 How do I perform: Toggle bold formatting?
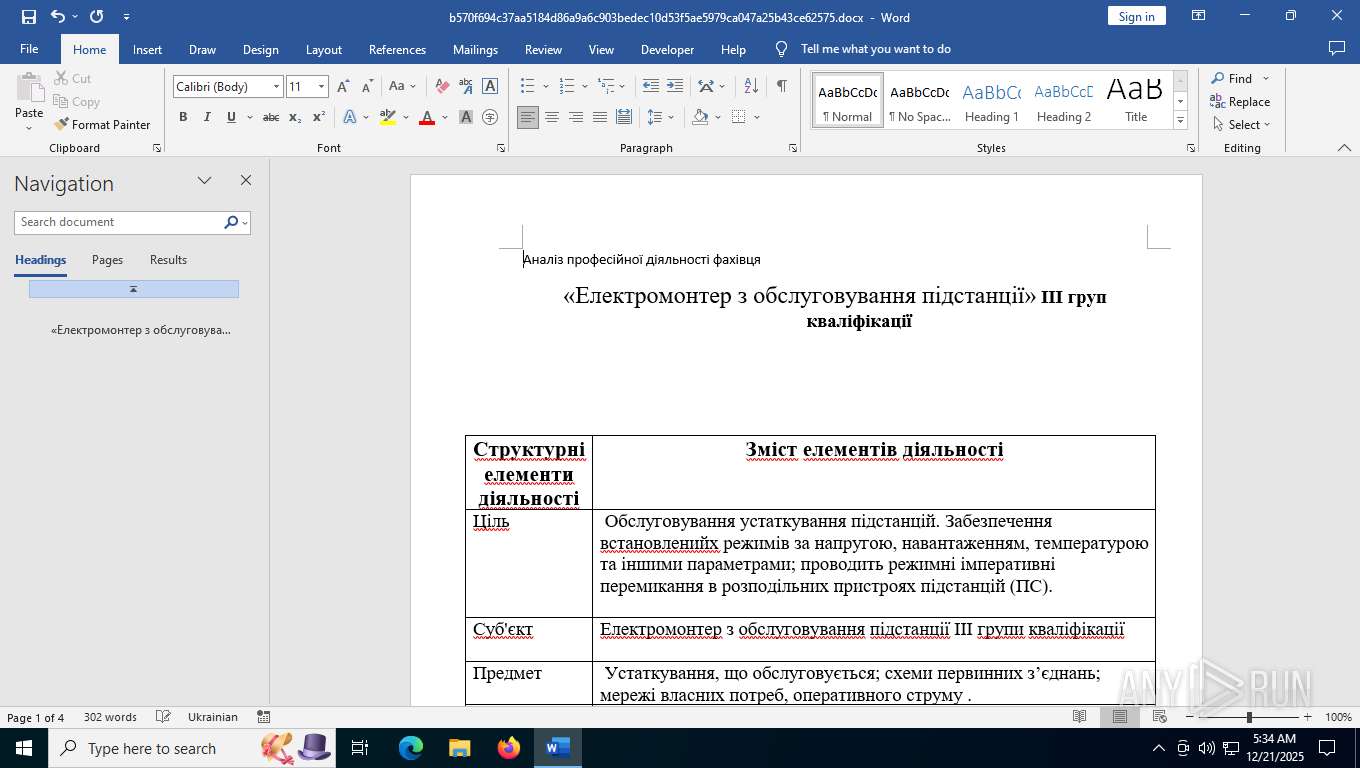coord(183,118)
